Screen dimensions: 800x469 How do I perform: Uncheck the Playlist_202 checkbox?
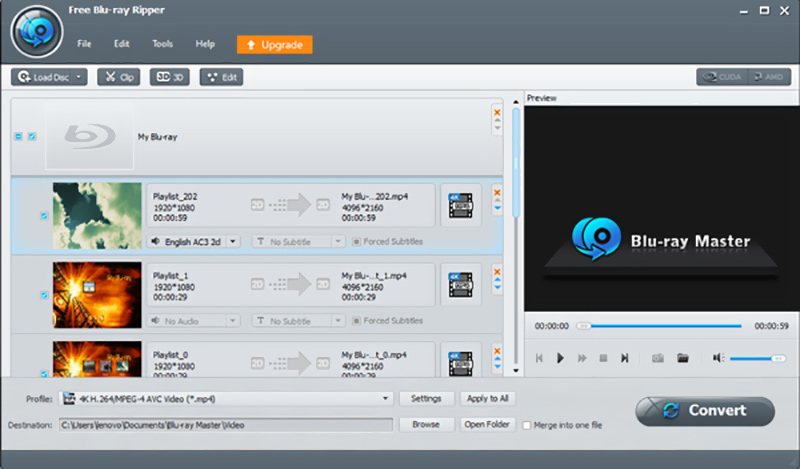tap(43, 215)
